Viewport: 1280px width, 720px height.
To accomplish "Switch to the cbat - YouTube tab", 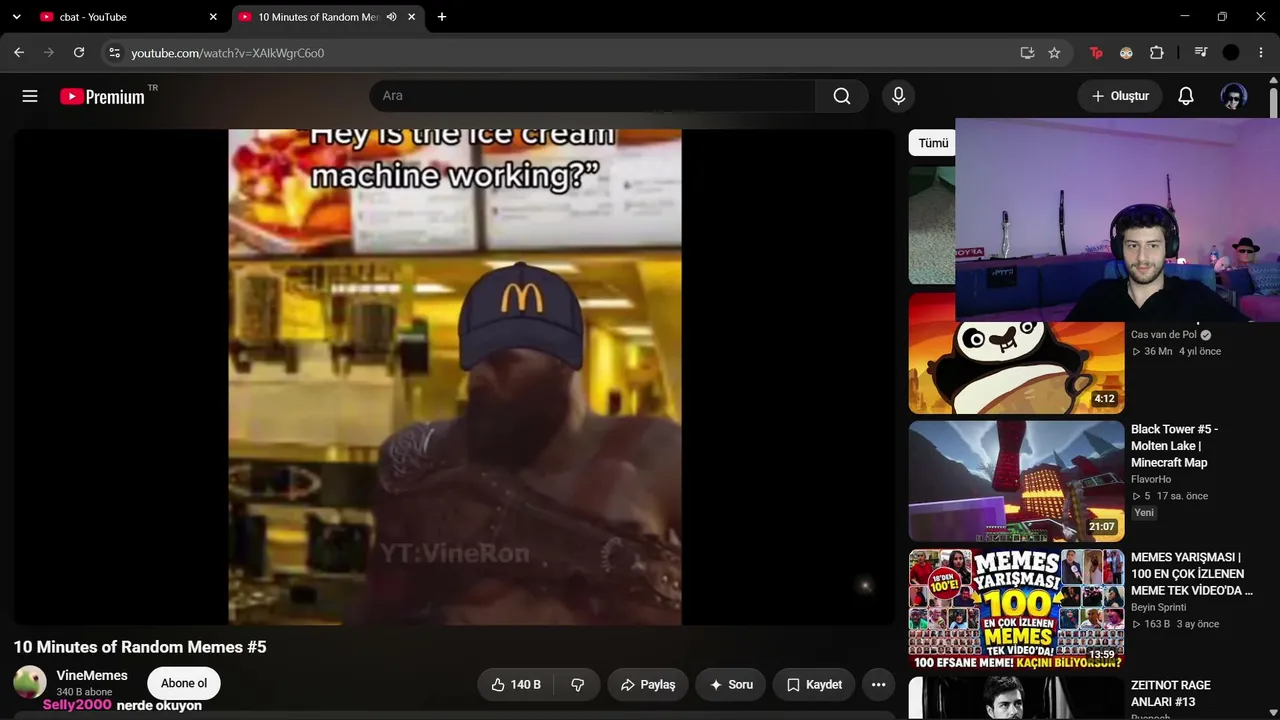I will coord(129,17).
